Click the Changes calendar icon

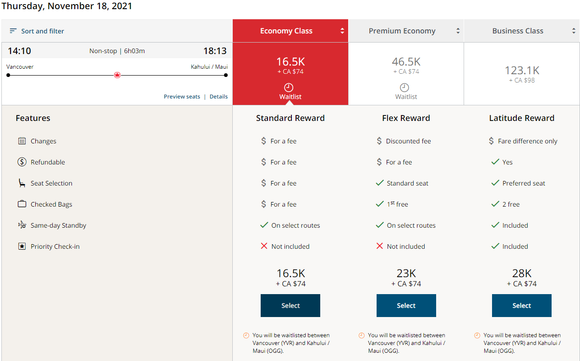tap(22, 141)
